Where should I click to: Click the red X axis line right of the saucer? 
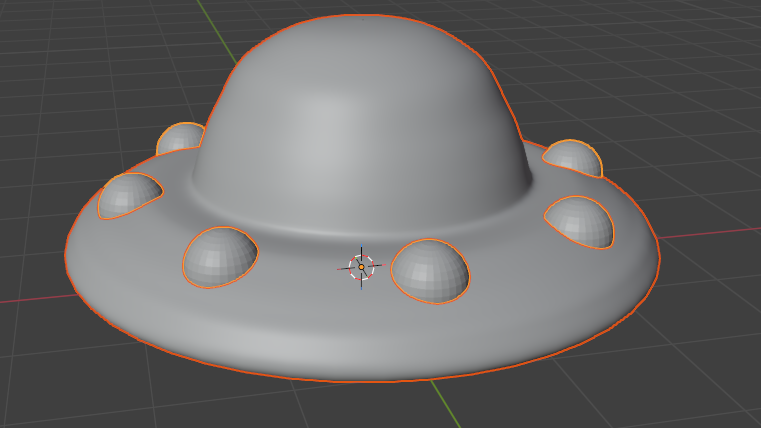[710, 236]
